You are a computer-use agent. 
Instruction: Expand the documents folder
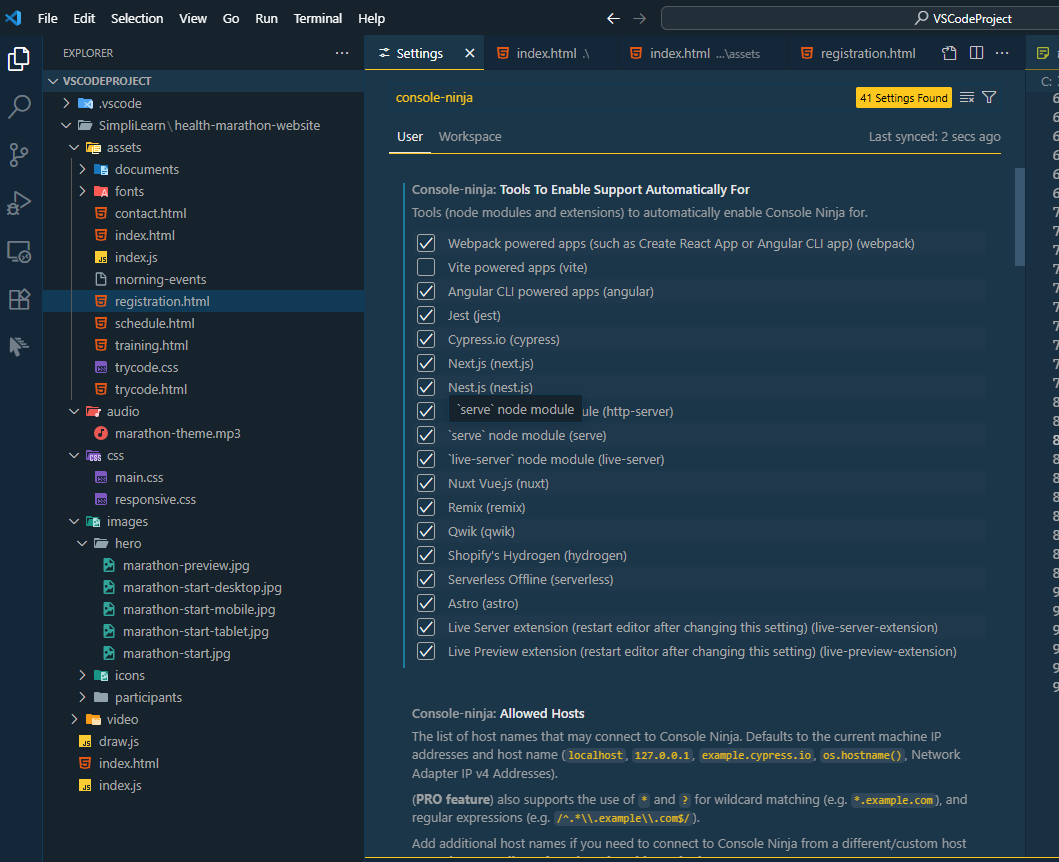point(82,170)
